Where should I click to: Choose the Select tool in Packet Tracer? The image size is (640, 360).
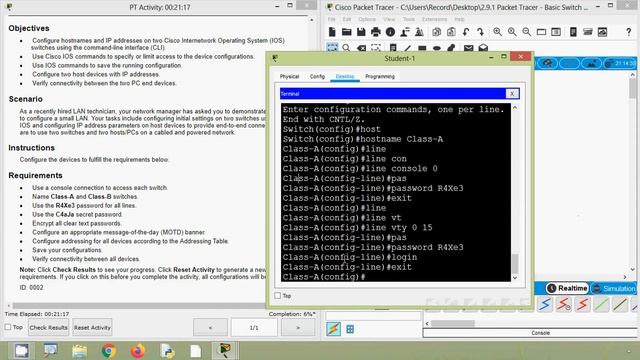(x=332, y=47)
